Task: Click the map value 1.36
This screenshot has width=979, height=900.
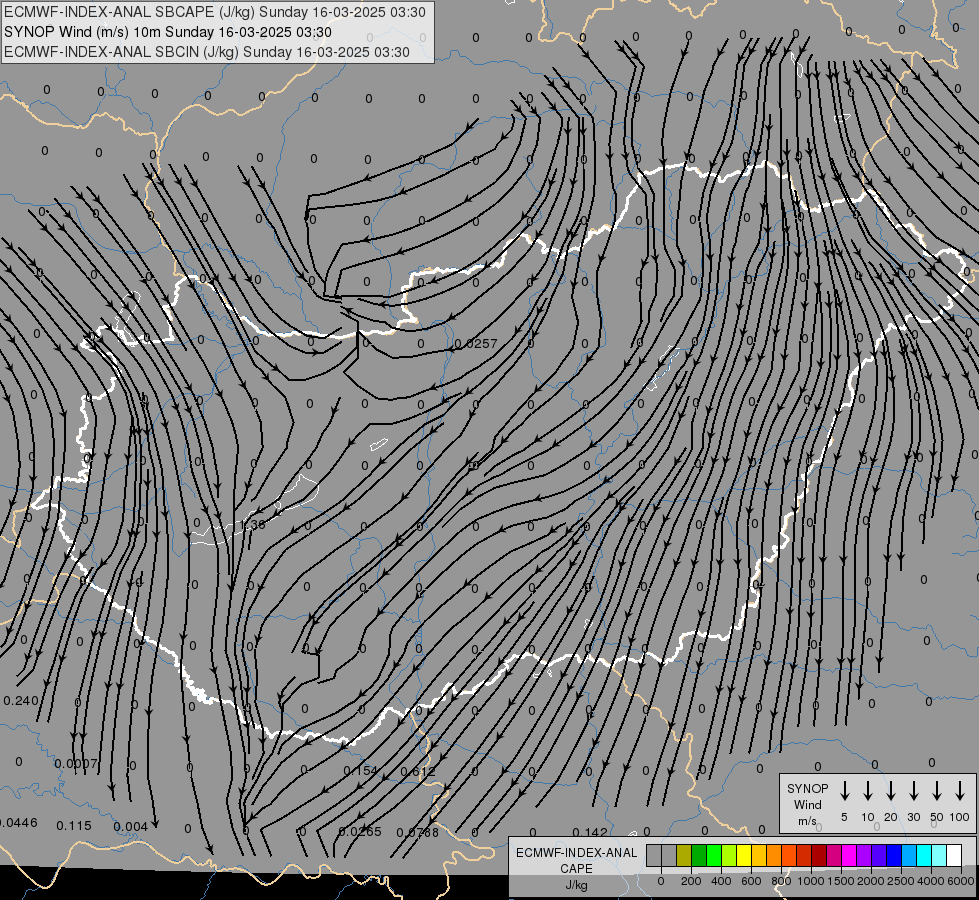Action: [253, 525]
